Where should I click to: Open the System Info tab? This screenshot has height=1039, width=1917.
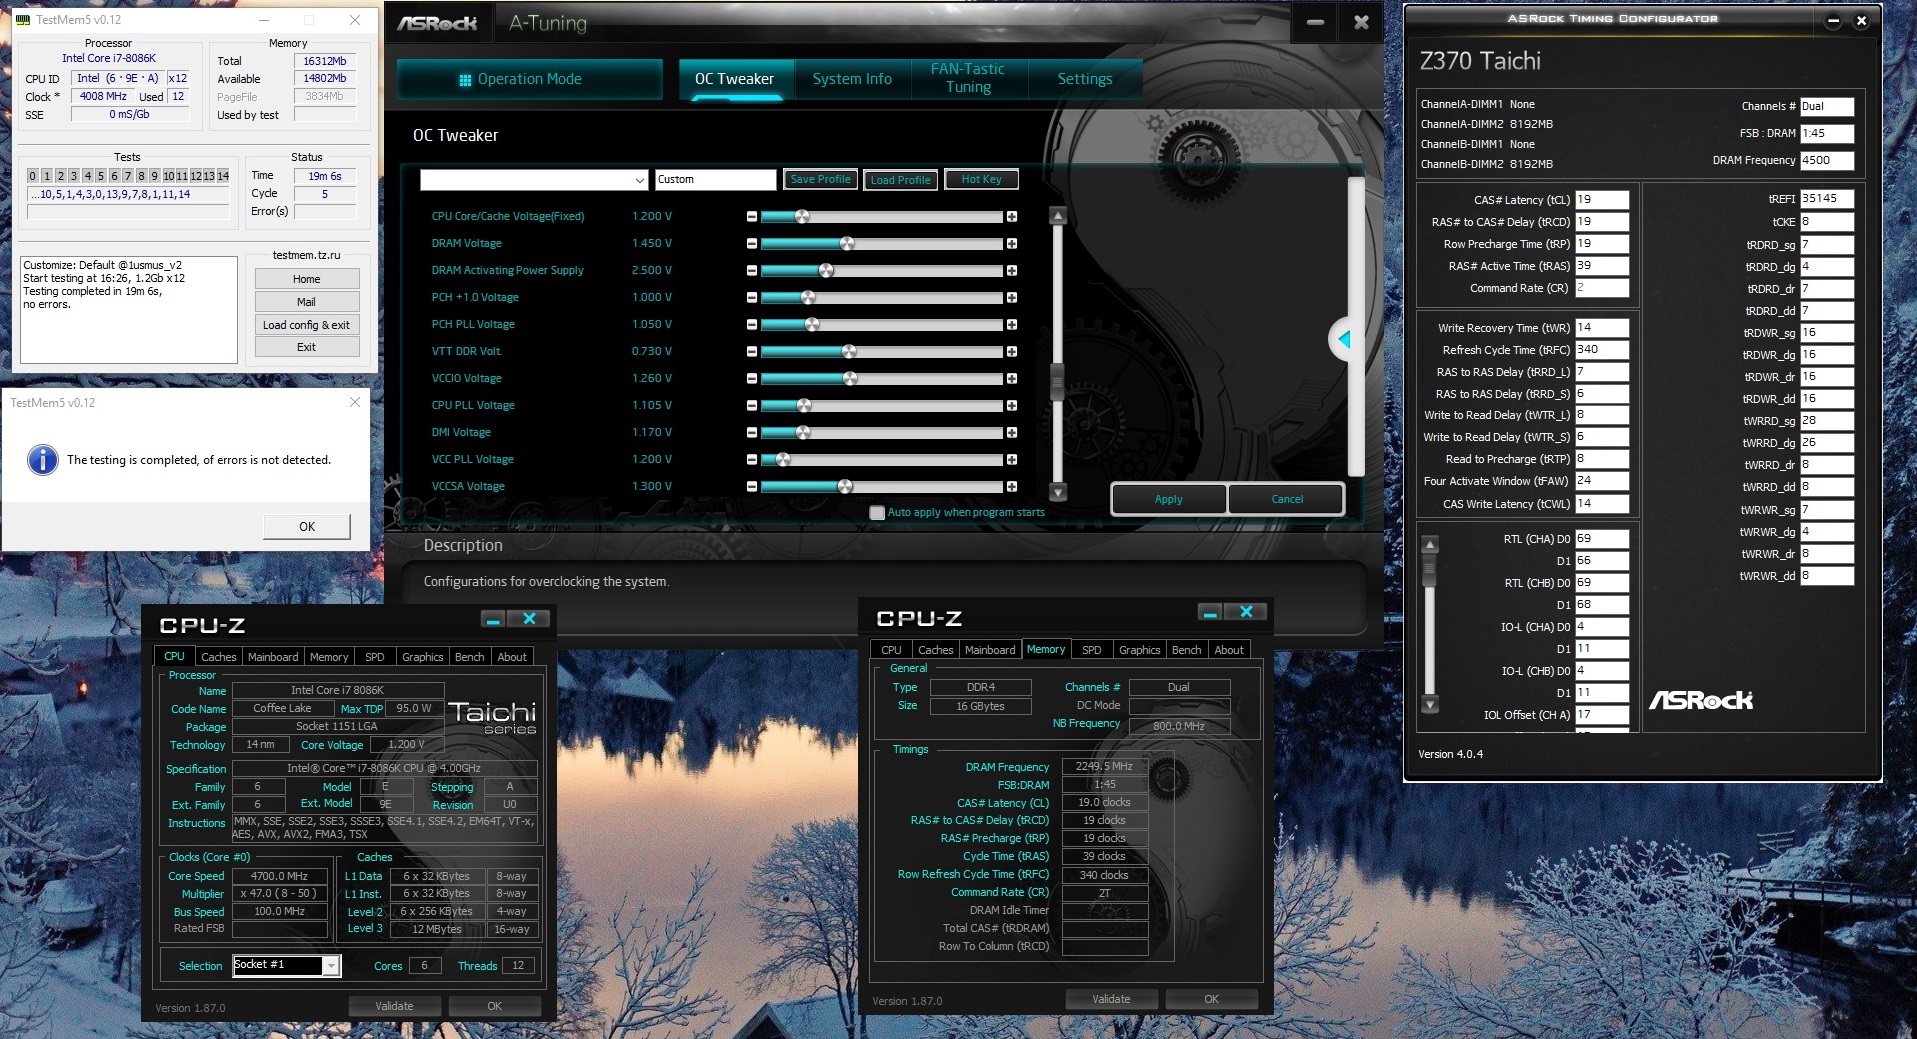[852, 79]
